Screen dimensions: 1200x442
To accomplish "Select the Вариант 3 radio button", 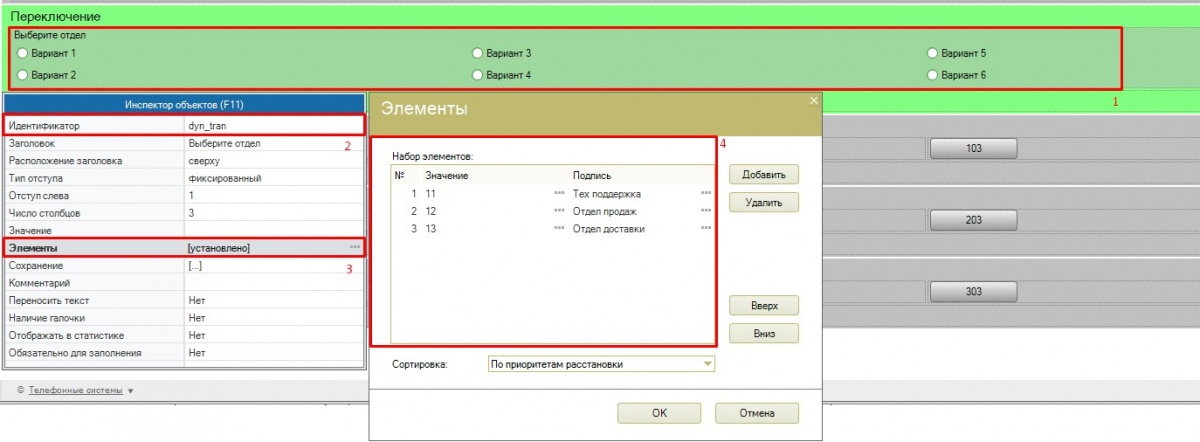I will click(478, 53).
